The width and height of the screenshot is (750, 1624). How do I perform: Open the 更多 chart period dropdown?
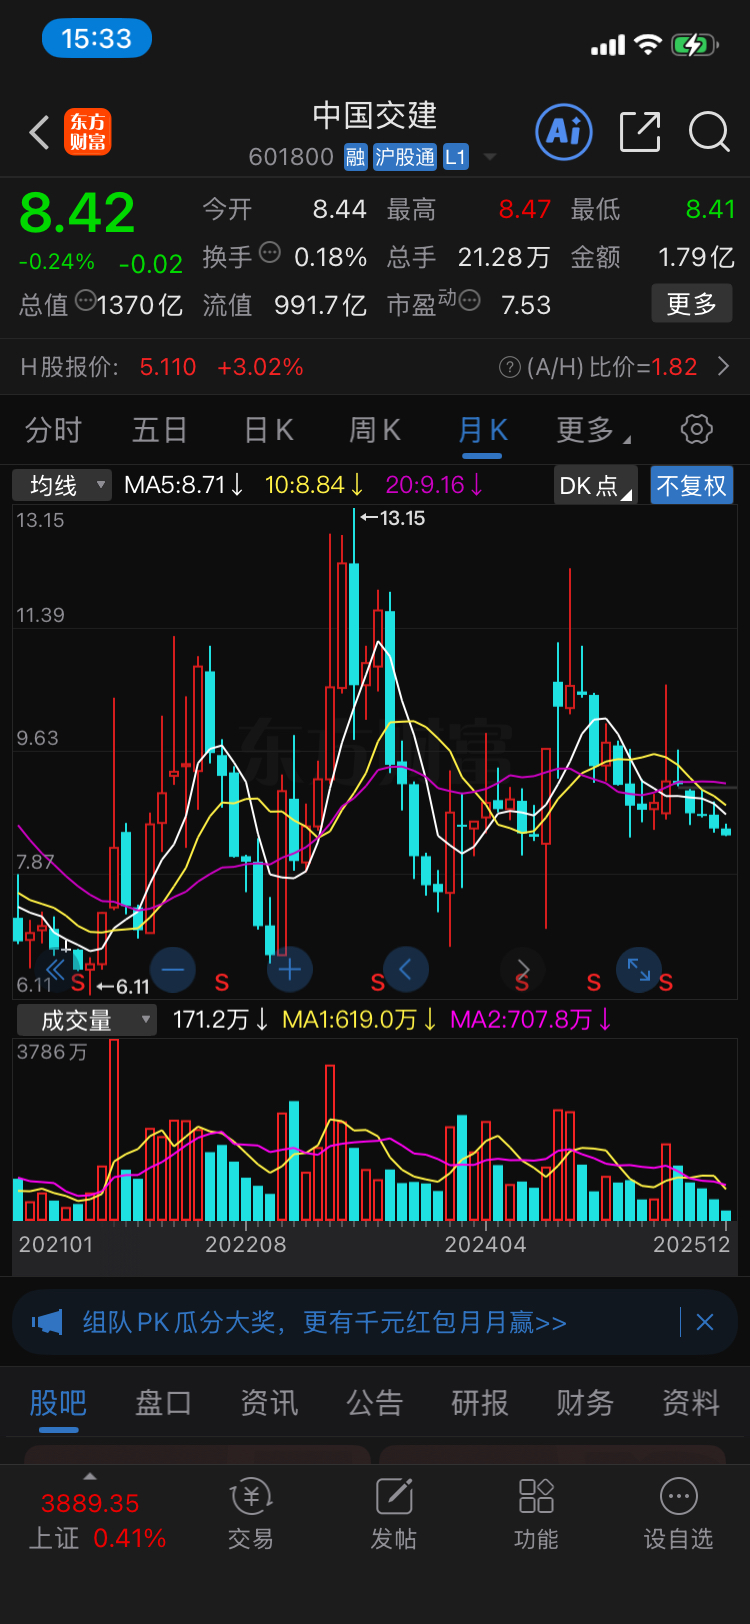point(594,430)
